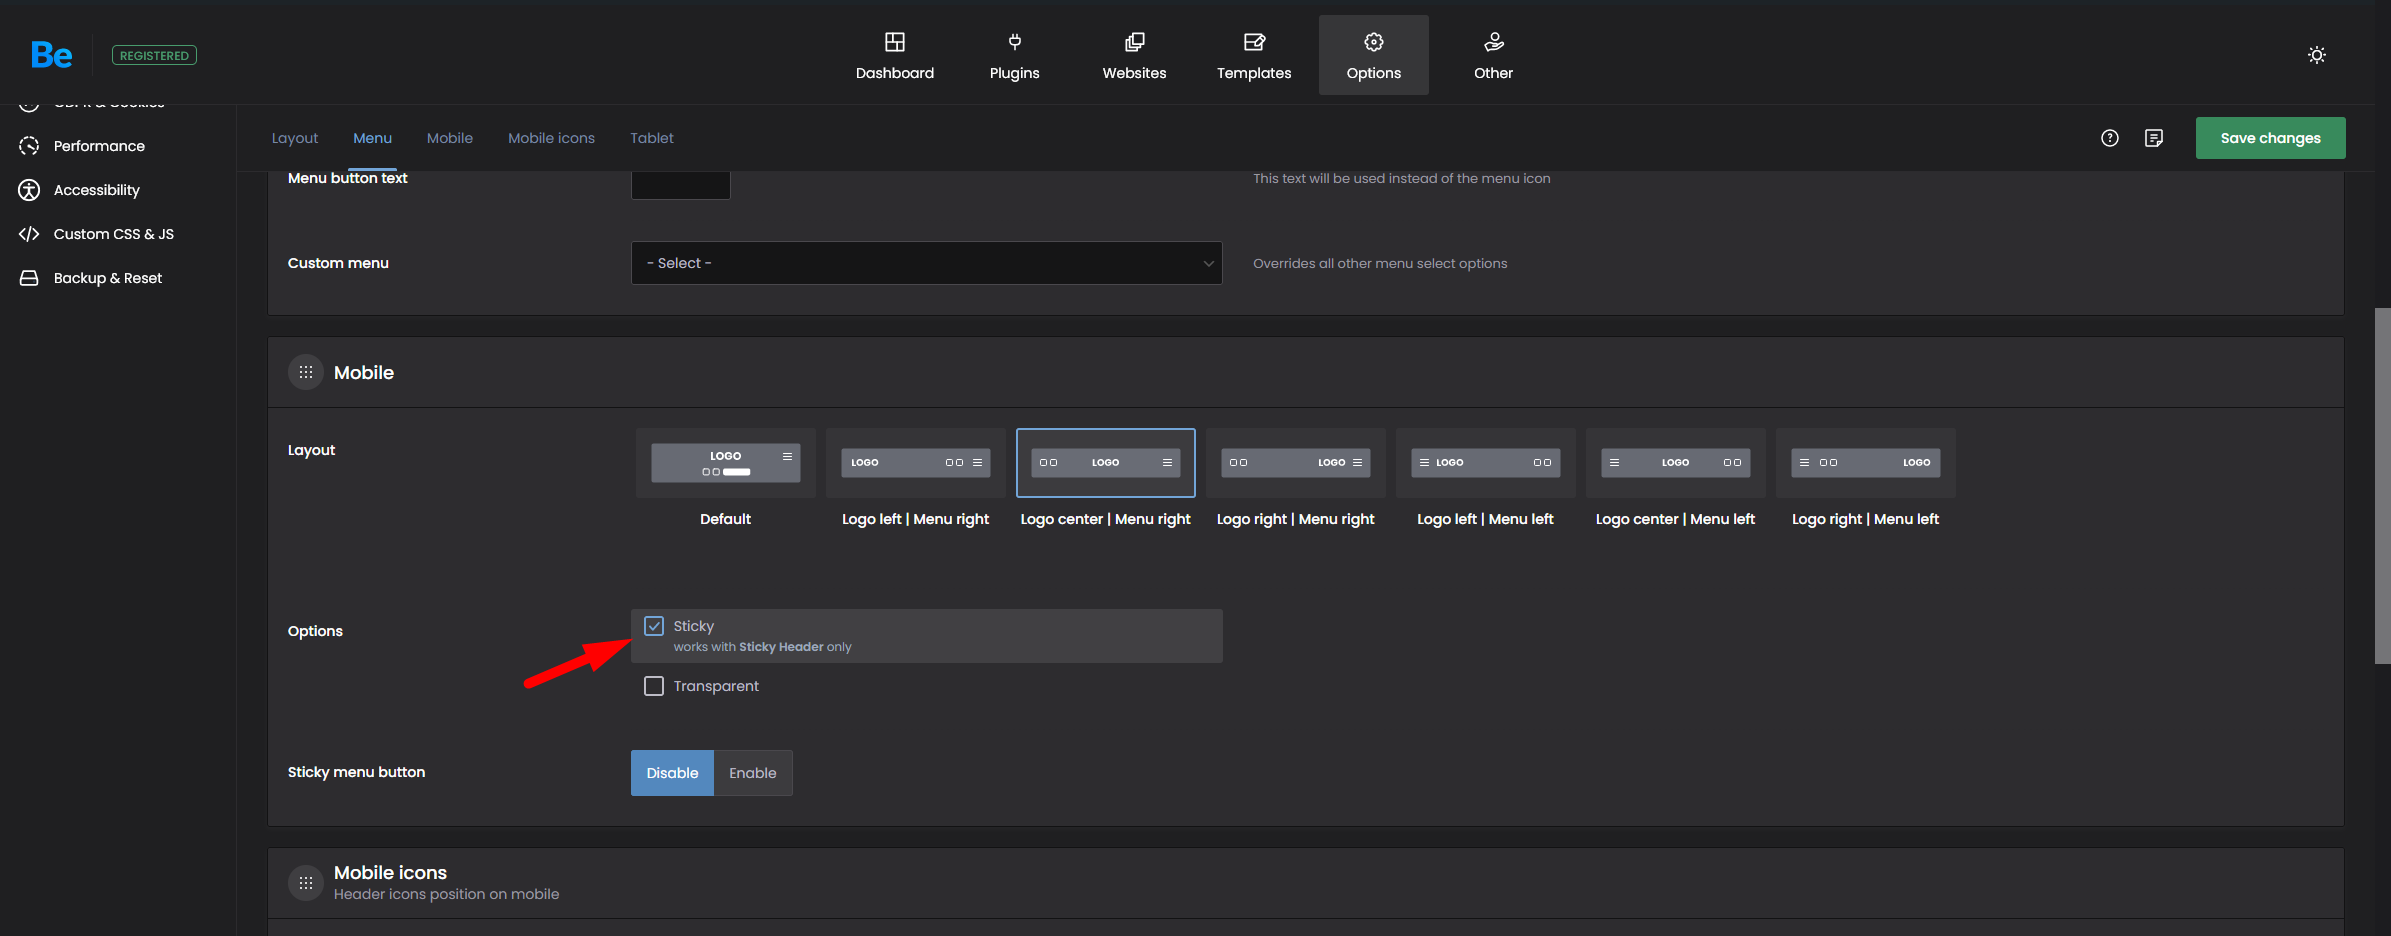The width and height of the screenshot is (2391, 936).
Task: Open Custom CSS & JS in sidebar
Action: [114, 234]
